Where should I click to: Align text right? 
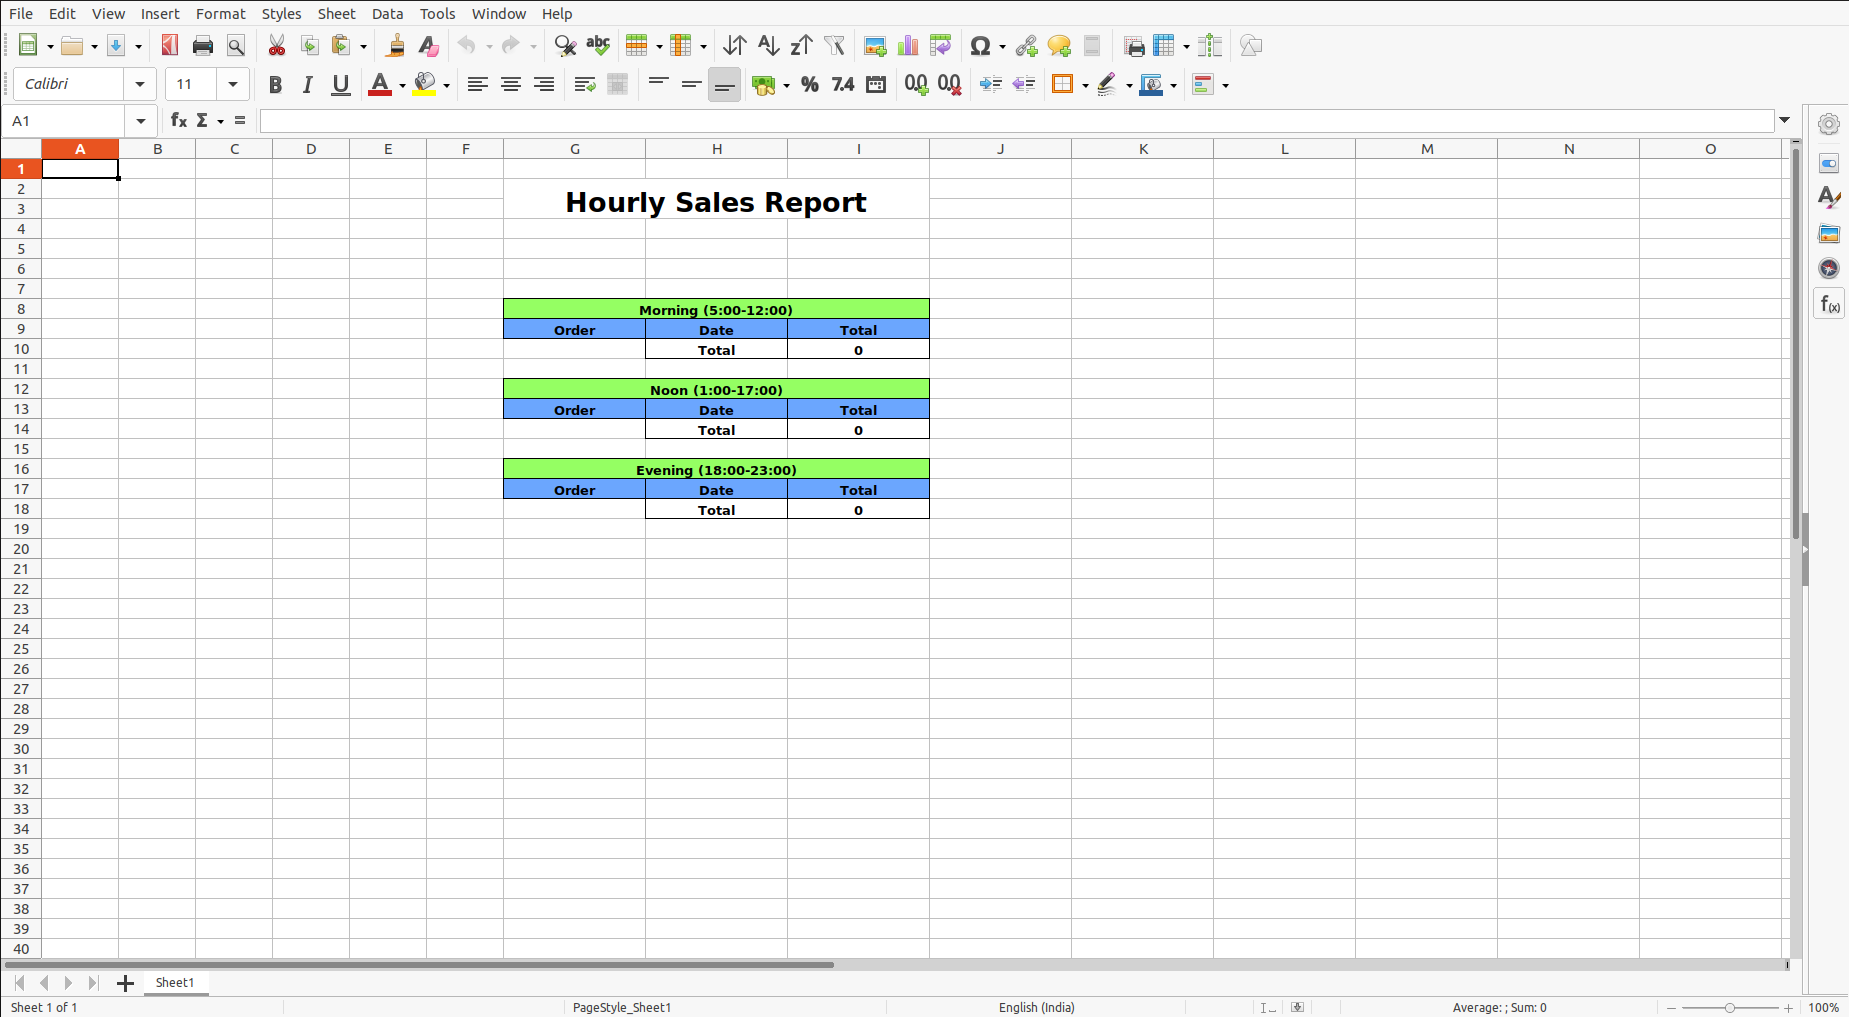pos(544,84)
